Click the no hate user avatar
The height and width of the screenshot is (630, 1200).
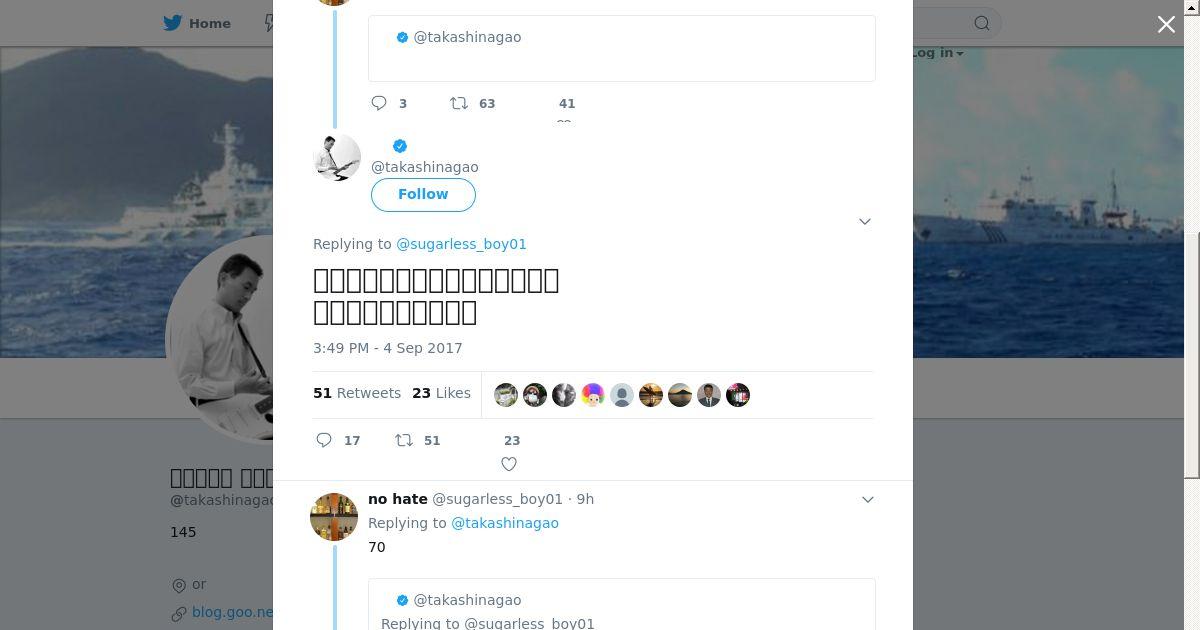pyautogui.click(x=334, y=516)
